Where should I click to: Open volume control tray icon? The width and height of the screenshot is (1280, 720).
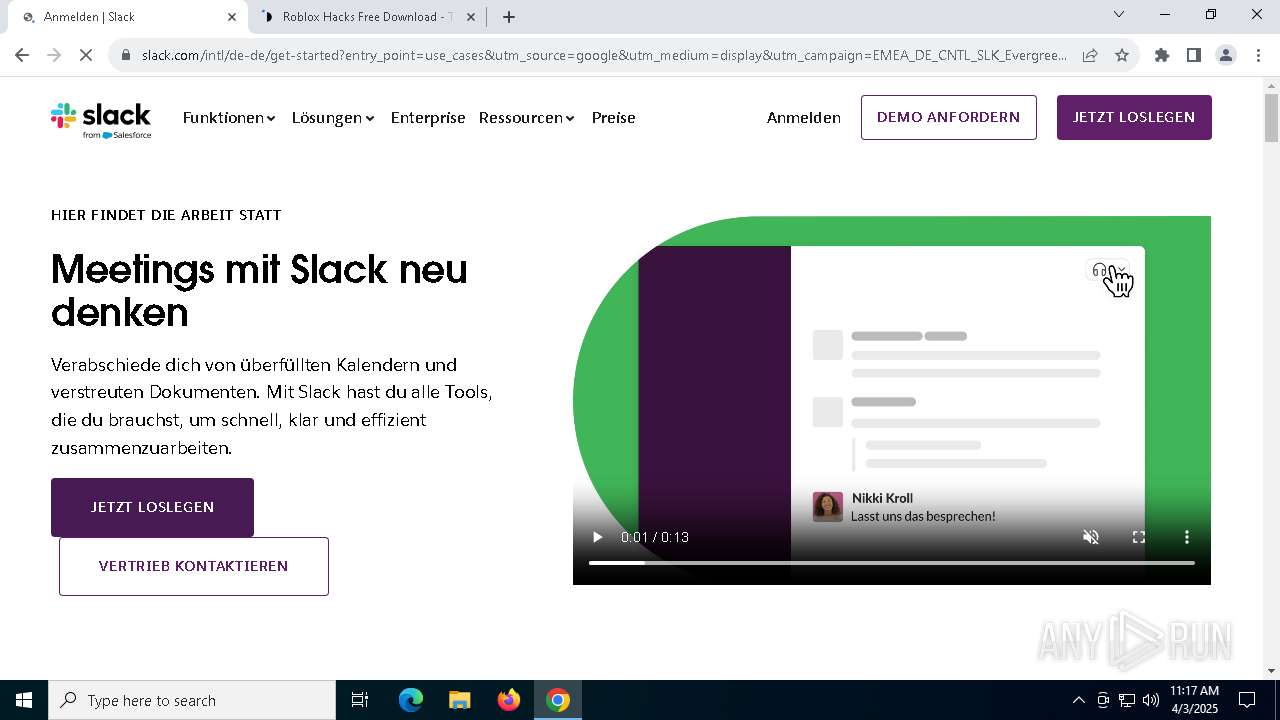tap(1151, 700)
